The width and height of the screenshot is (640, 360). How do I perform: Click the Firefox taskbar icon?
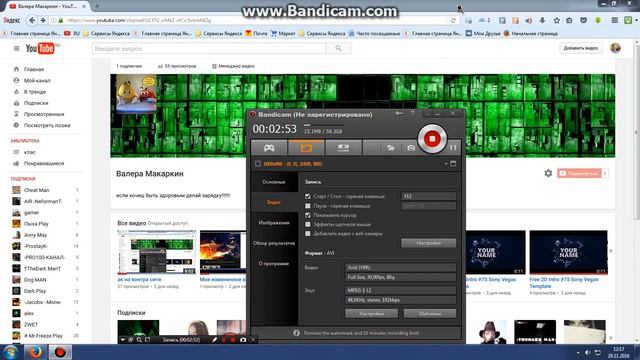pos(36,352)
